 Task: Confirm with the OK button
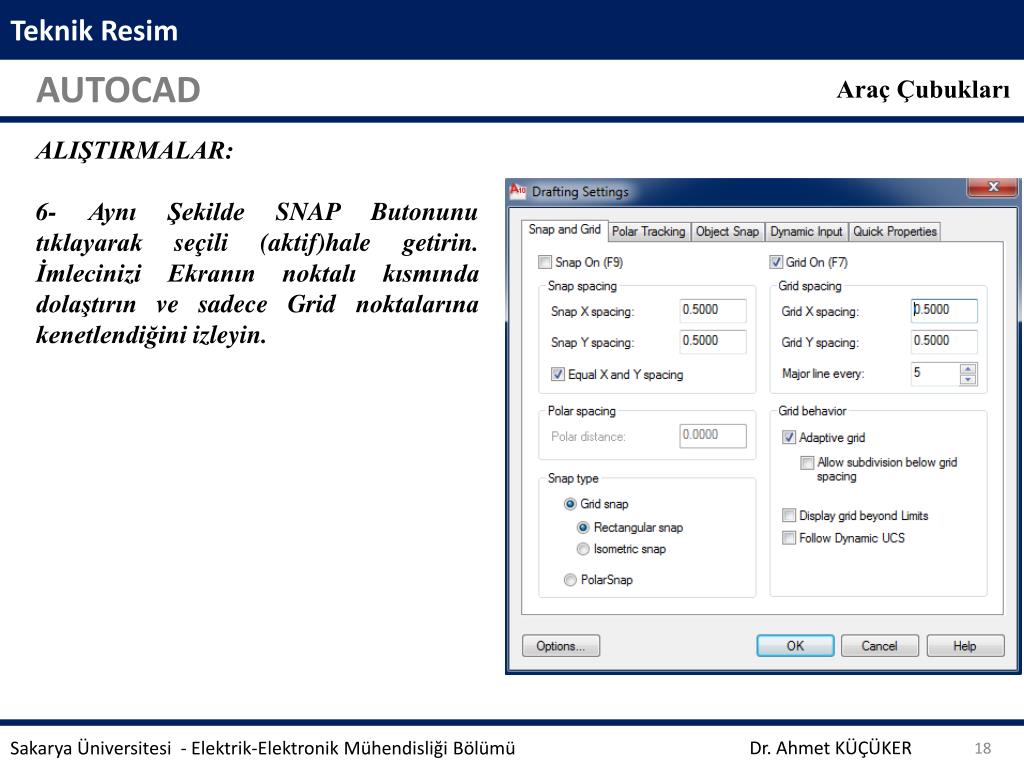795,646
